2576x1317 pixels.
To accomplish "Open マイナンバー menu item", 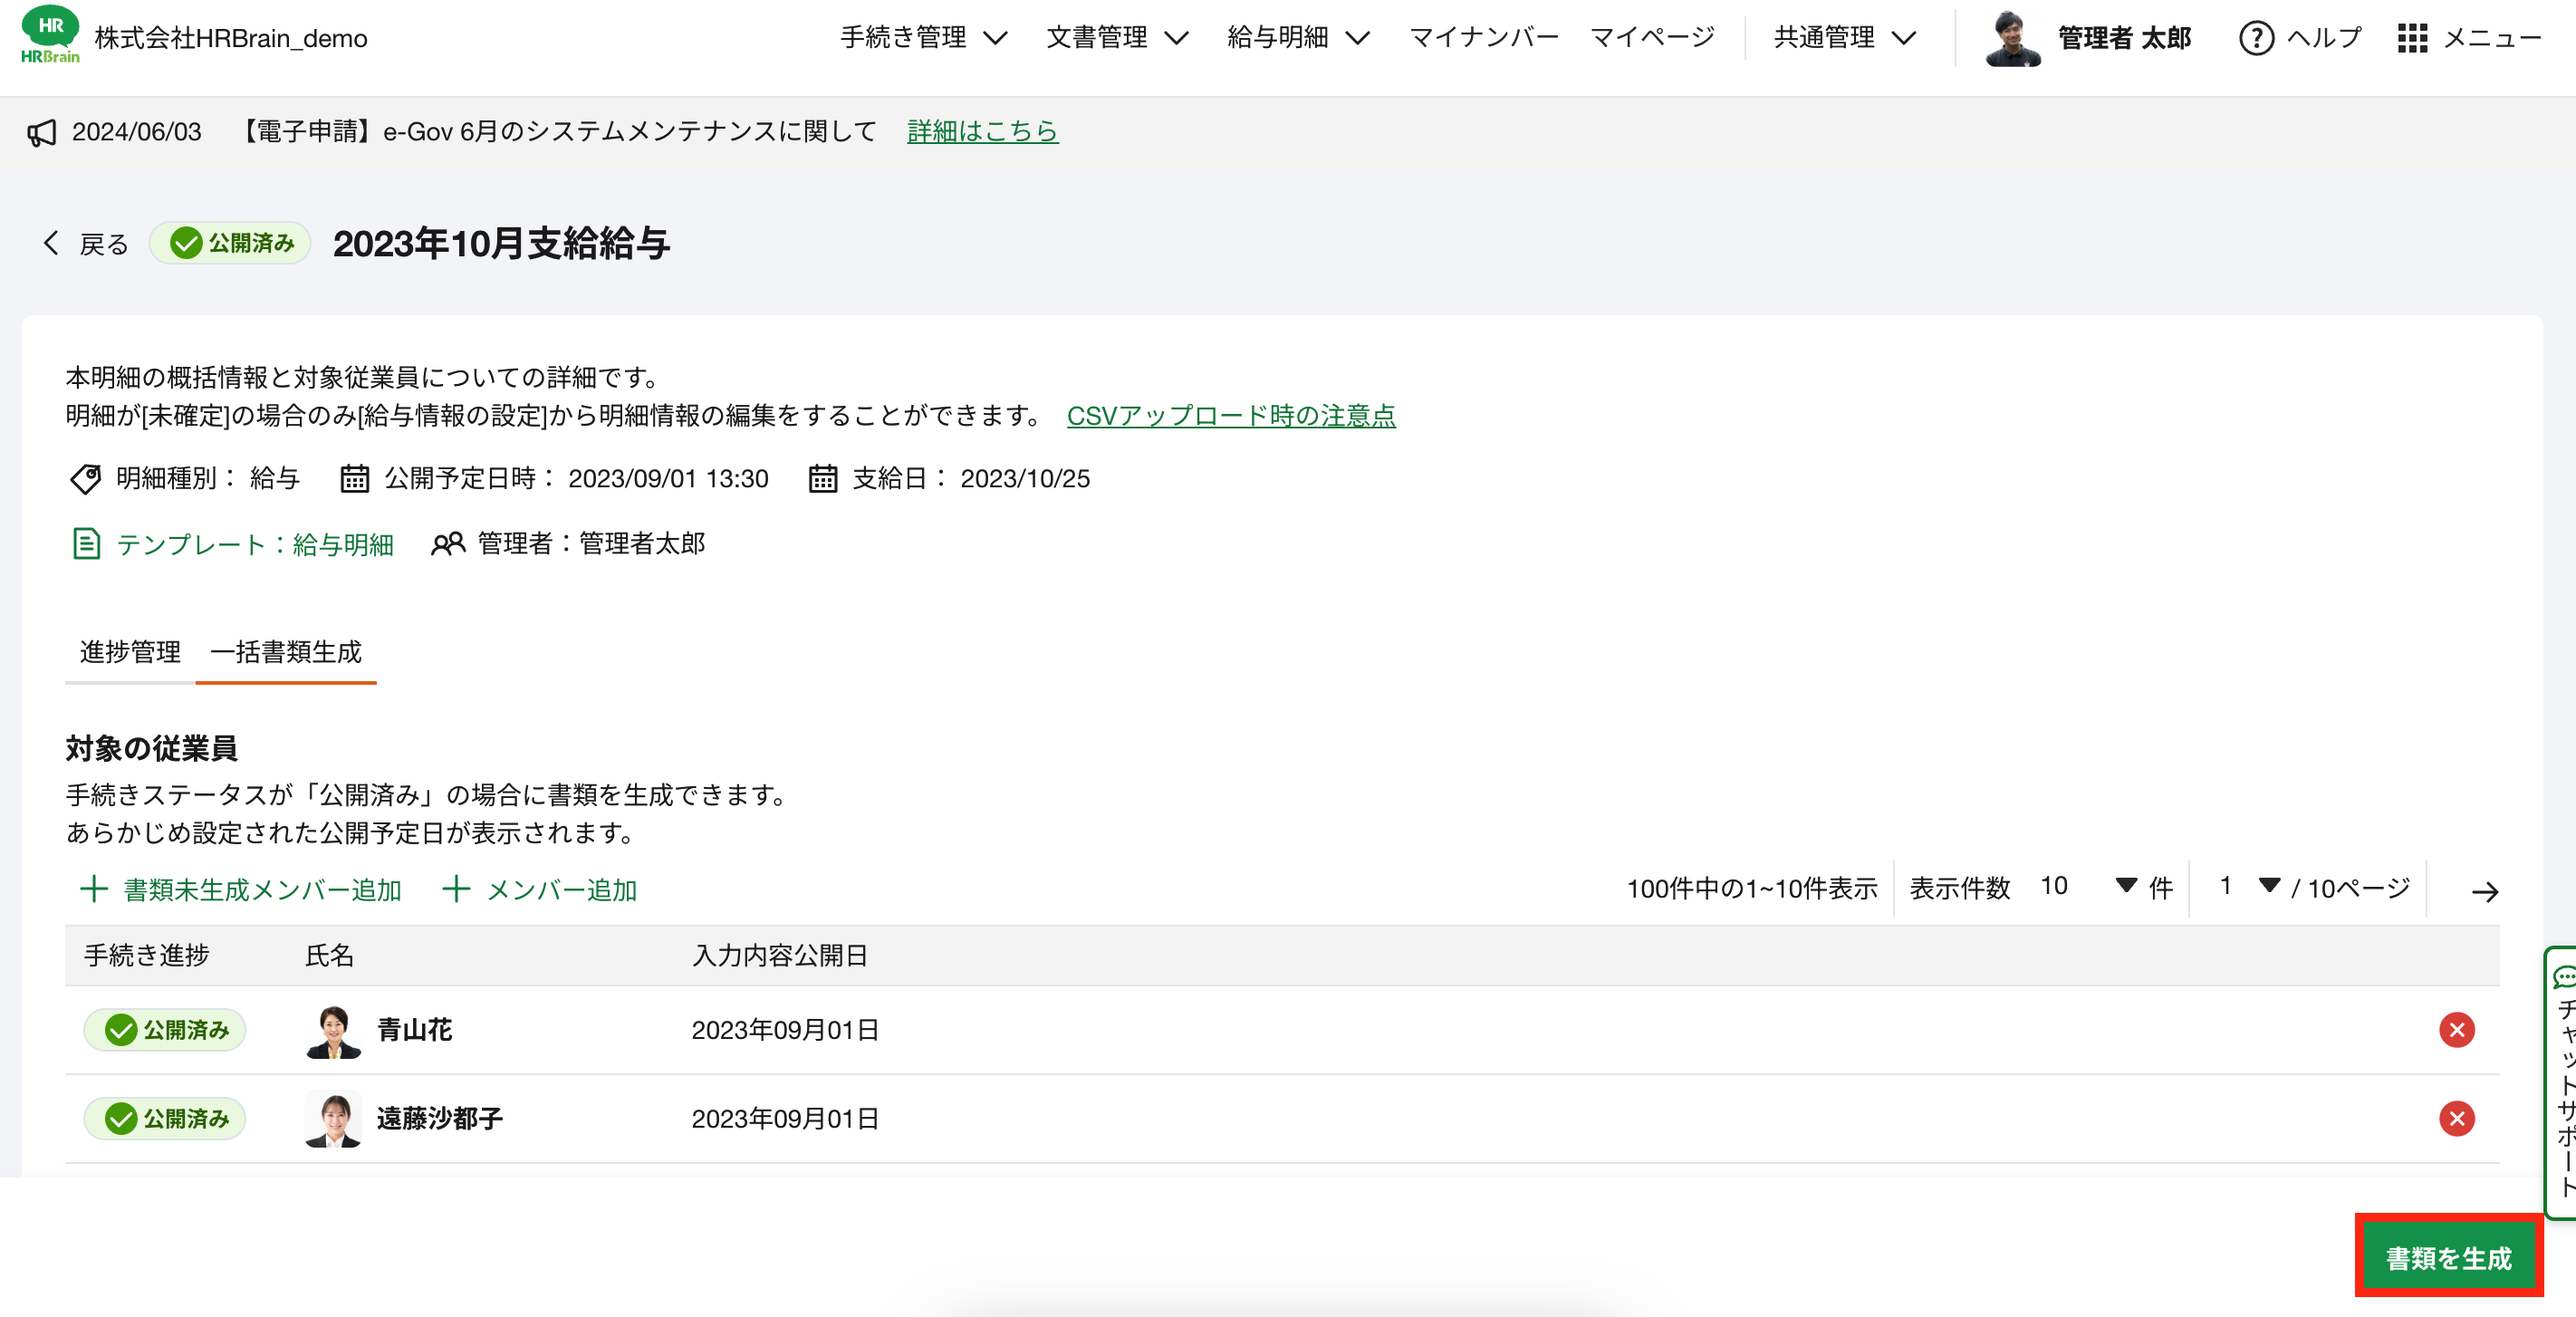I will [x=1484, y=38].
